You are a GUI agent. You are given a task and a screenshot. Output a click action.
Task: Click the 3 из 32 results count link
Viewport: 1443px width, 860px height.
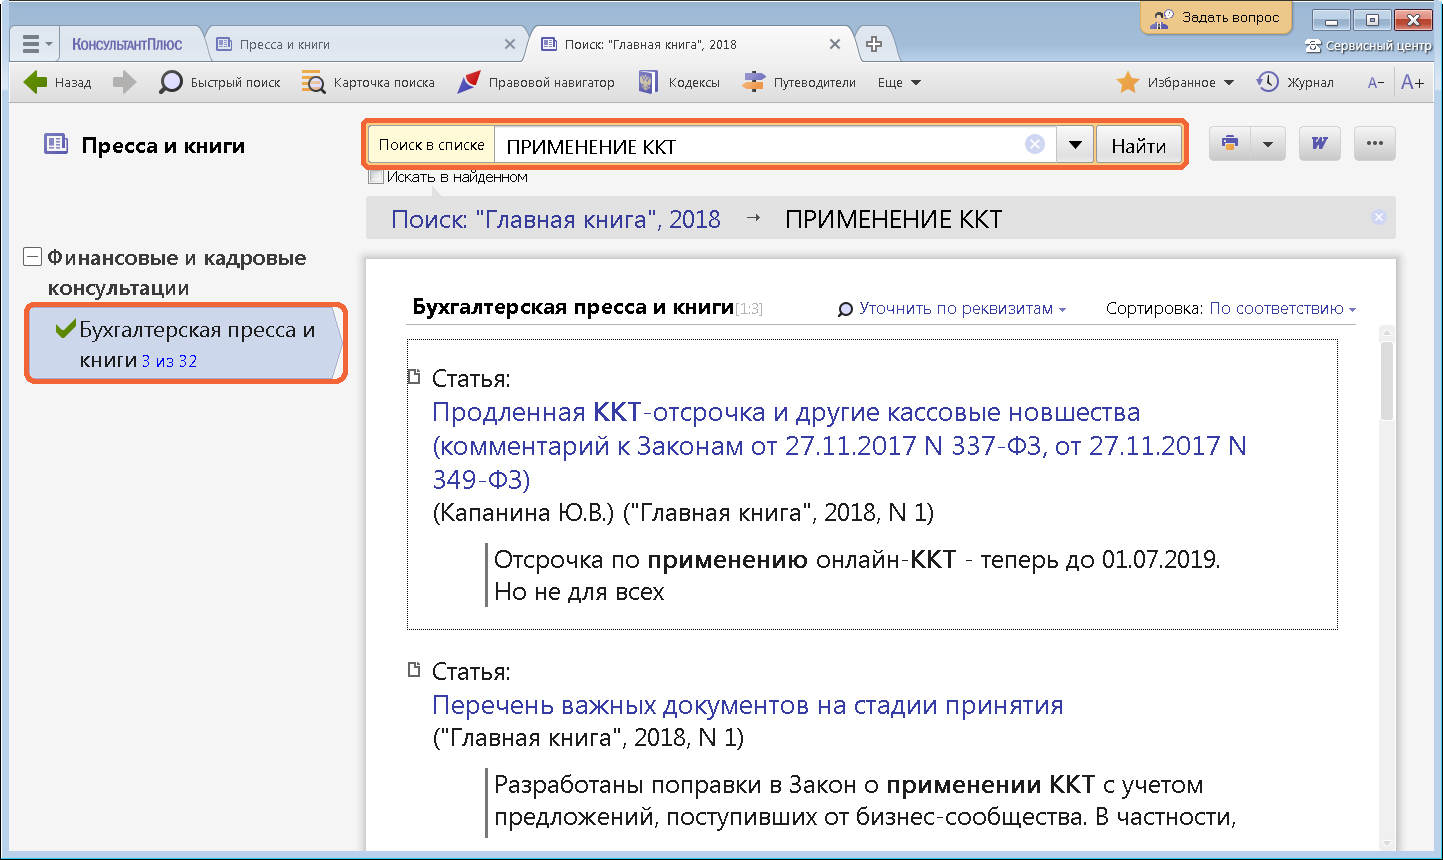[x=169, y=361]
